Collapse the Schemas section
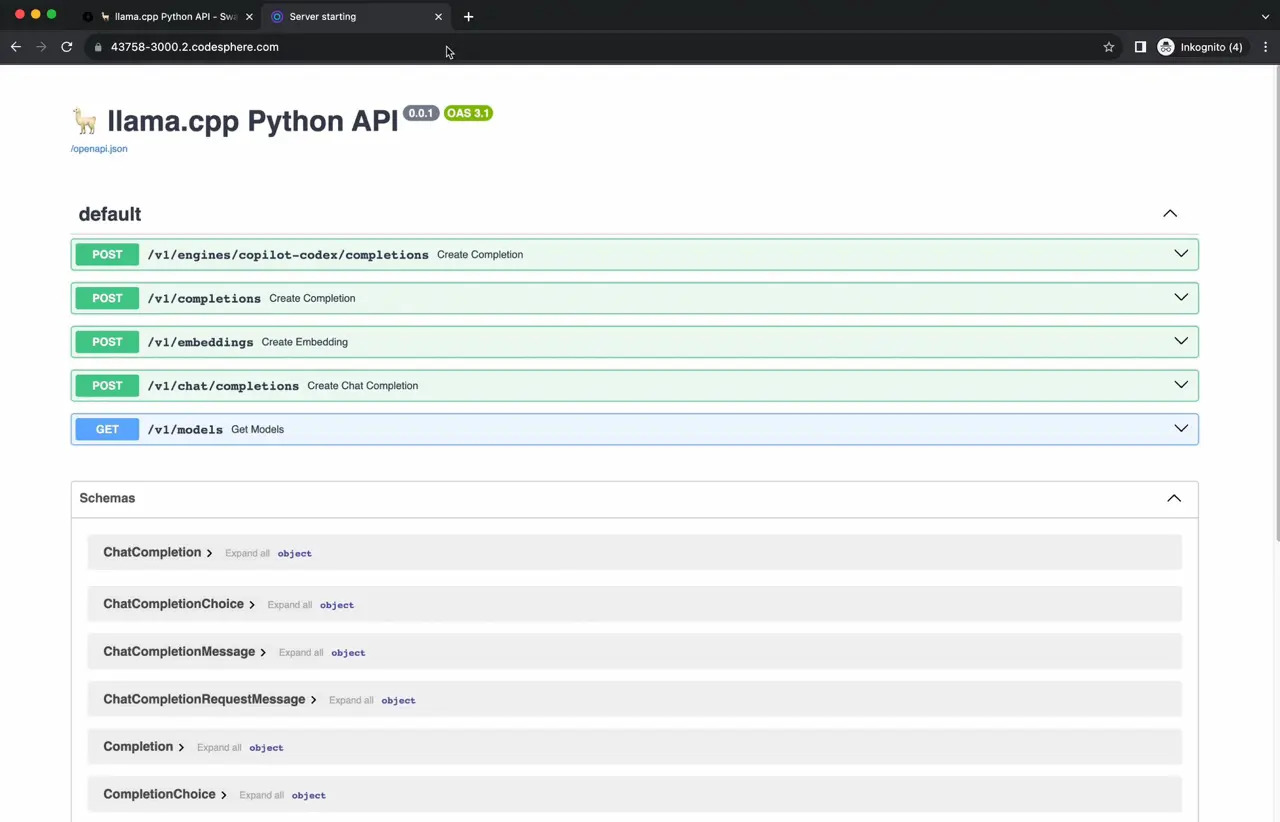The height and width of the screenshot is (822, 1280). (1173, 498)
